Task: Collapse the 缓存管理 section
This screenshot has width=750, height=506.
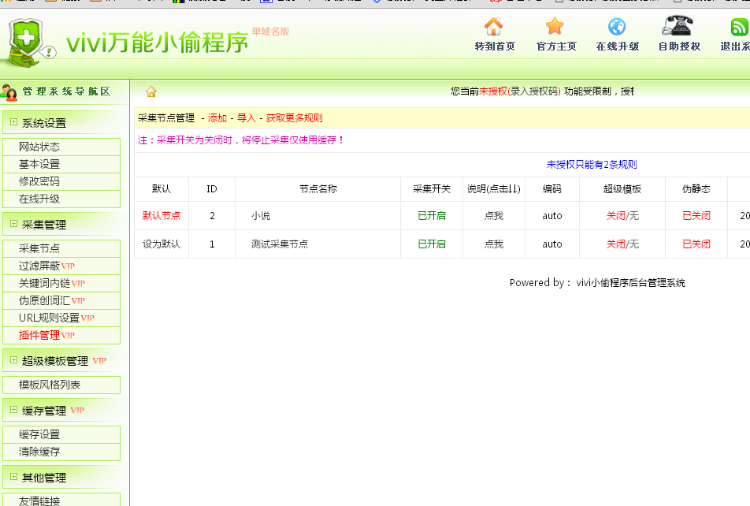Action: 13,410
